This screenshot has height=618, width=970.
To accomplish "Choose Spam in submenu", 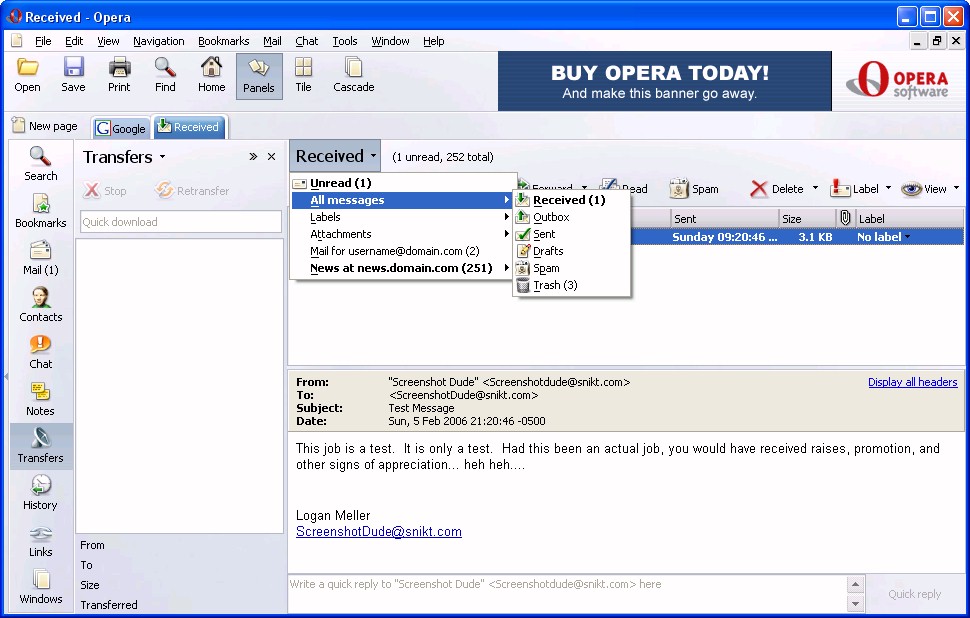I will (x=572, y=268).
